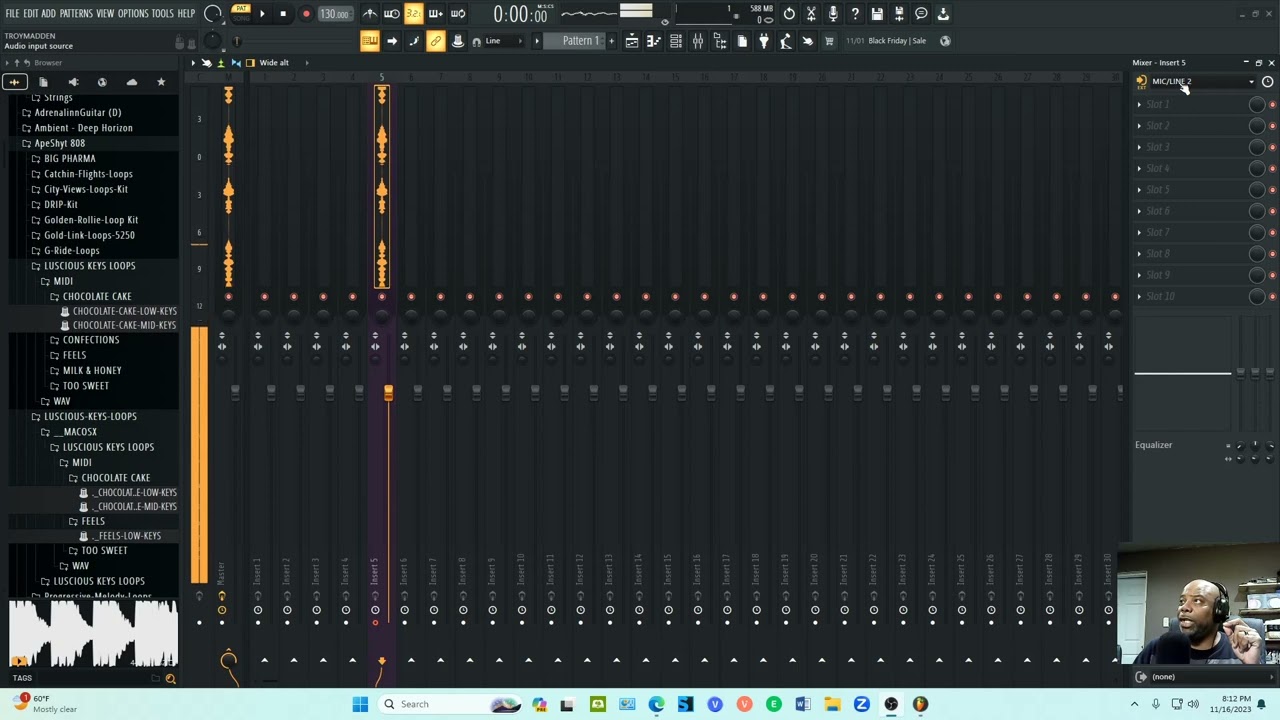Click the plus button next to Pattern 1
This screenshot has height=720, width=1280.
pos(611,41)
